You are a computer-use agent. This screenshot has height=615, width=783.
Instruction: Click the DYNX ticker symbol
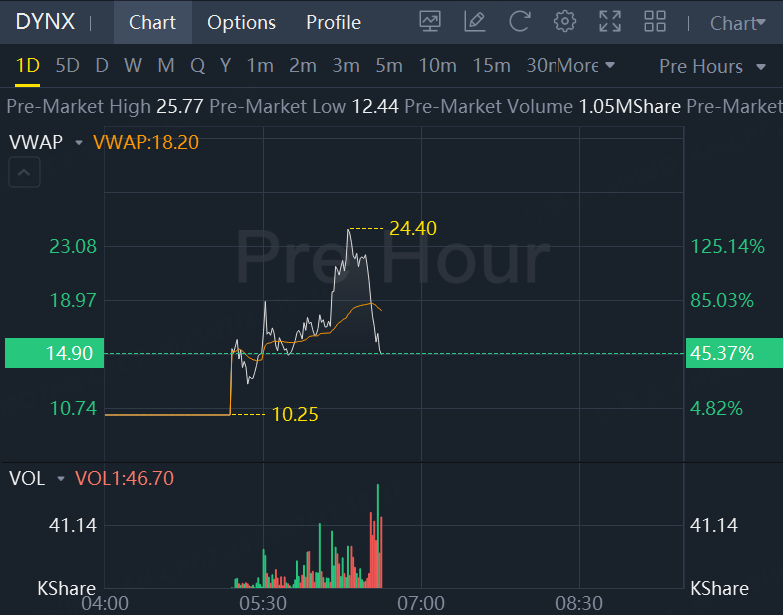click(45, 21)
